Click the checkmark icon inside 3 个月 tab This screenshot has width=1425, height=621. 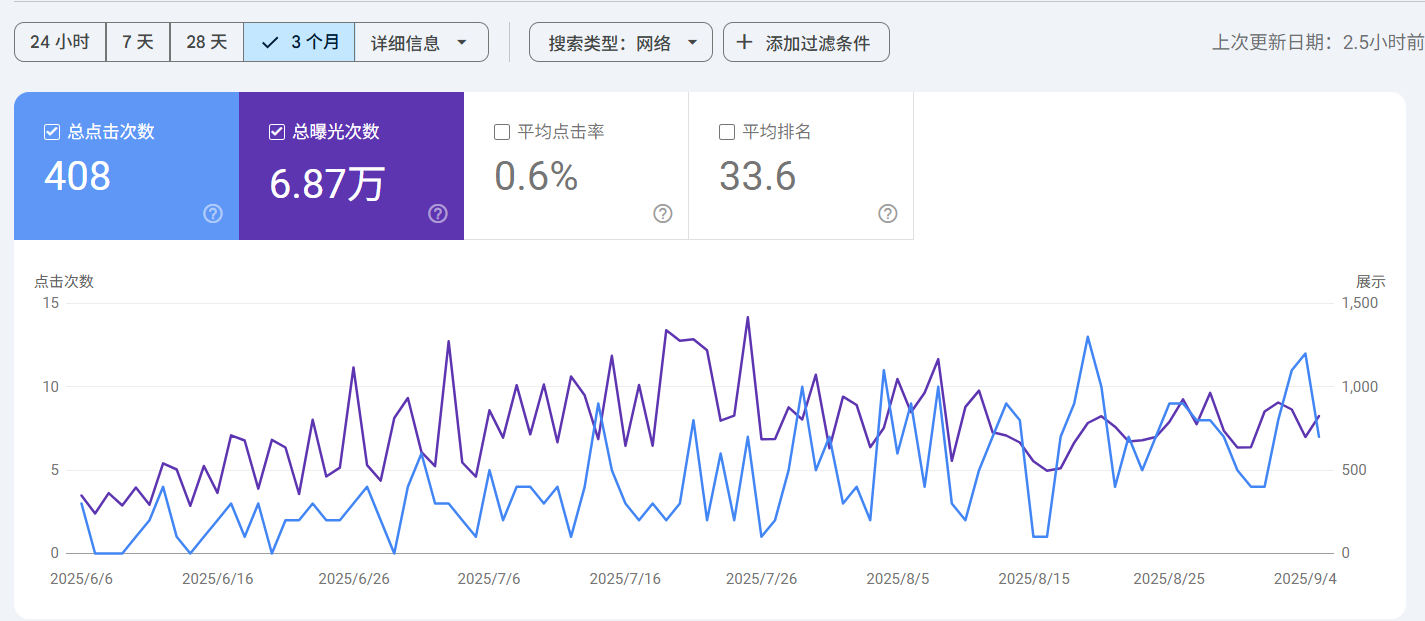(x=268, y=42)
